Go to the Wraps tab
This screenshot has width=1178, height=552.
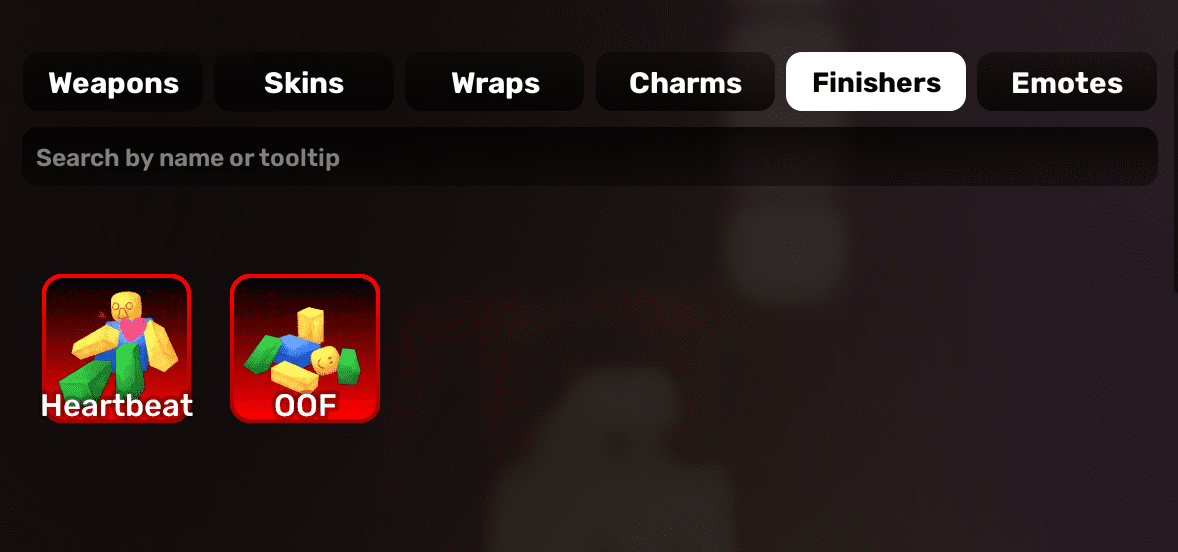click(495, 82)
